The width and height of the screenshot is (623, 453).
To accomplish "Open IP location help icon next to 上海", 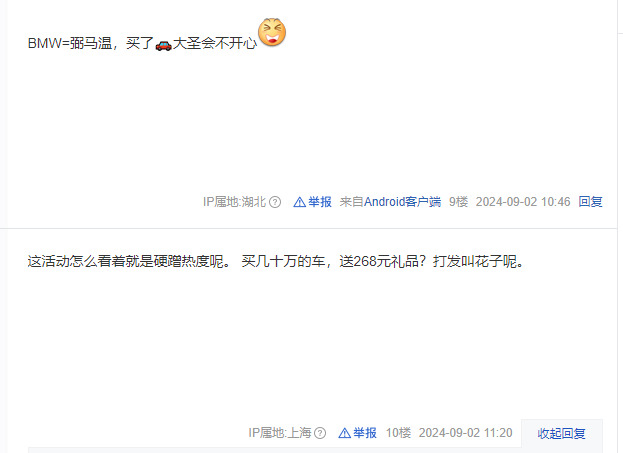I will 320,433.
